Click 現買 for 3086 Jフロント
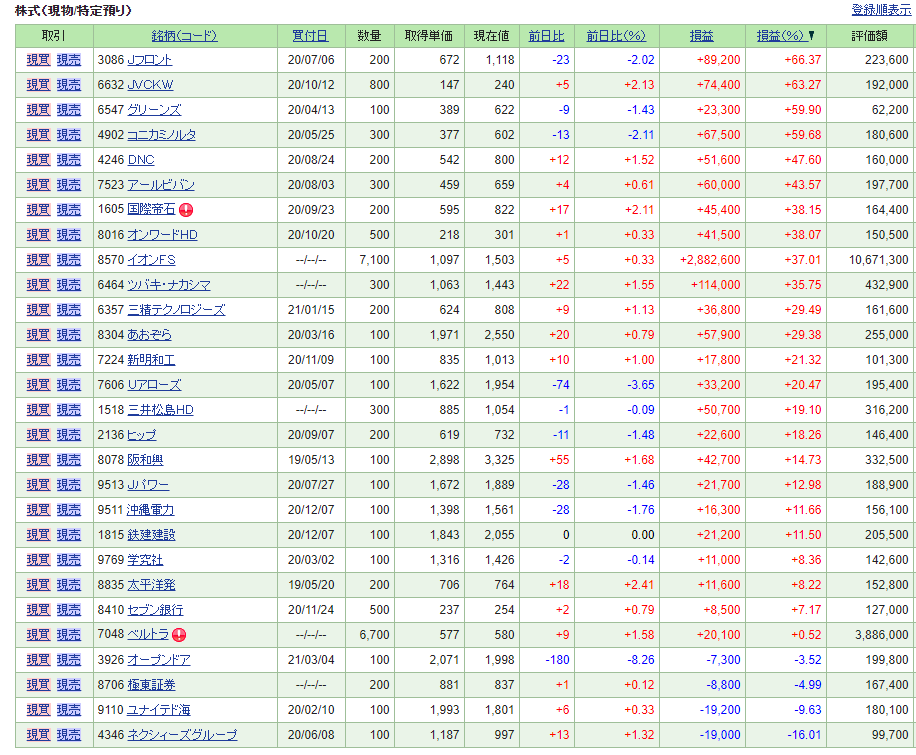Screen dimensions: 916x755 [x=39, y=60]
